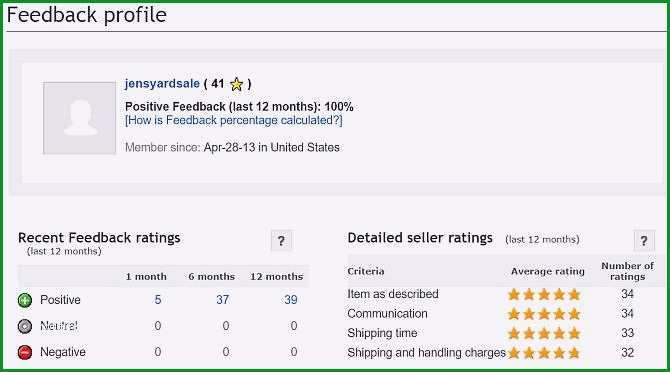
Task: Click the 'Number of ratings' column header
Action: click(627, 271)
